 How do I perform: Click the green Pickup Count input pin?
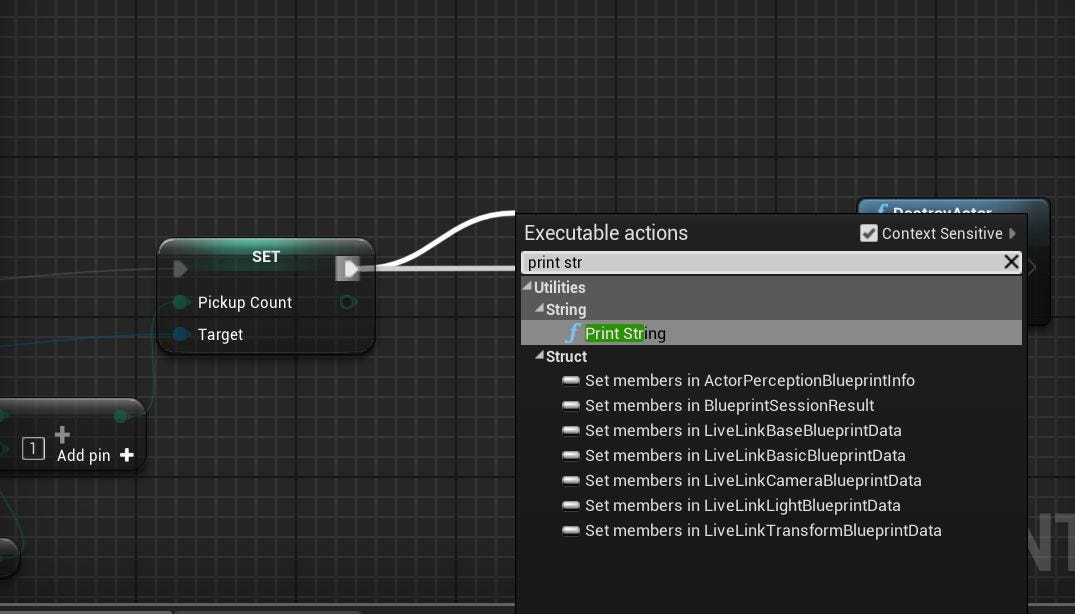pyautogui.click(x=180, y=302)
